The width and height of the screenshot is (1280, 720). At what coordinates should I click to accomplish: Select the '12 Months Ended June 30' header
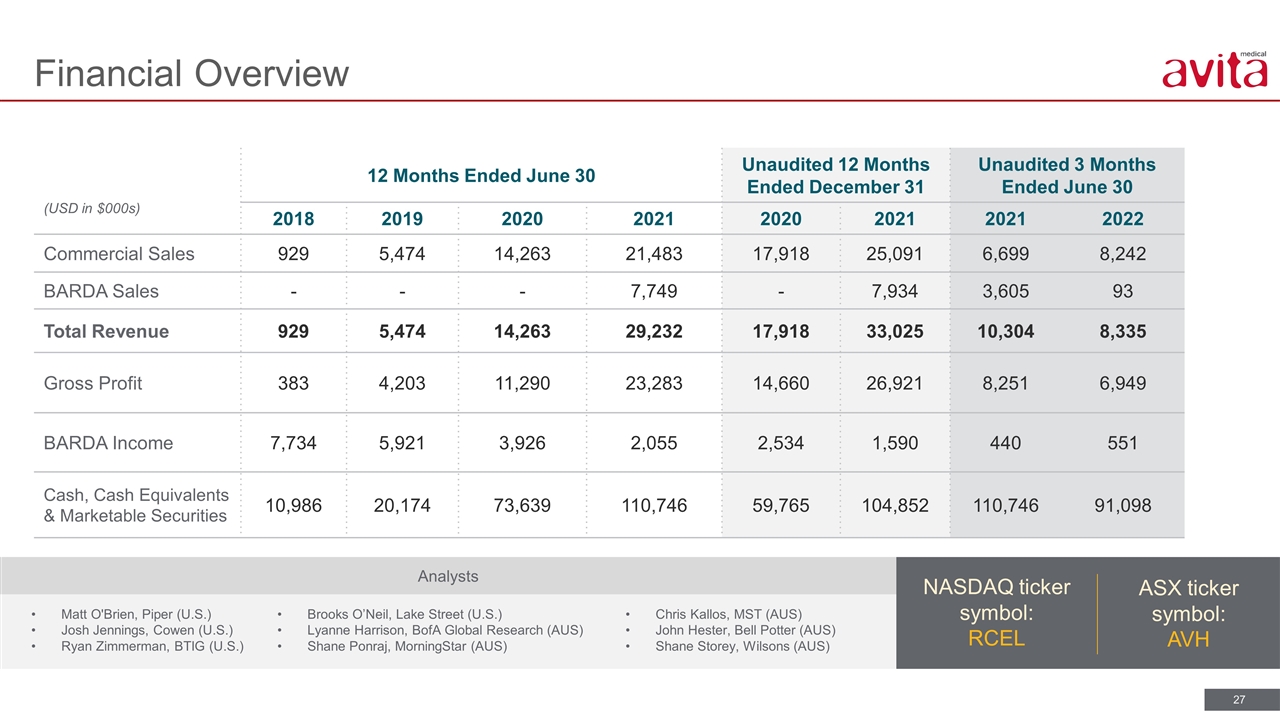tap(482, 176)
